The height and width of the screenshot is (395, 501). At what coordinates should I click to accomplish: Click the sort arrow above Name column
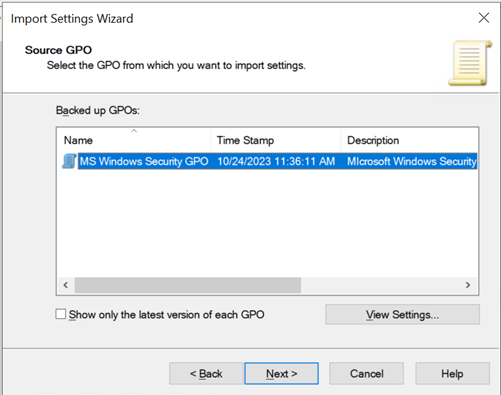click(x=134, y=131)
